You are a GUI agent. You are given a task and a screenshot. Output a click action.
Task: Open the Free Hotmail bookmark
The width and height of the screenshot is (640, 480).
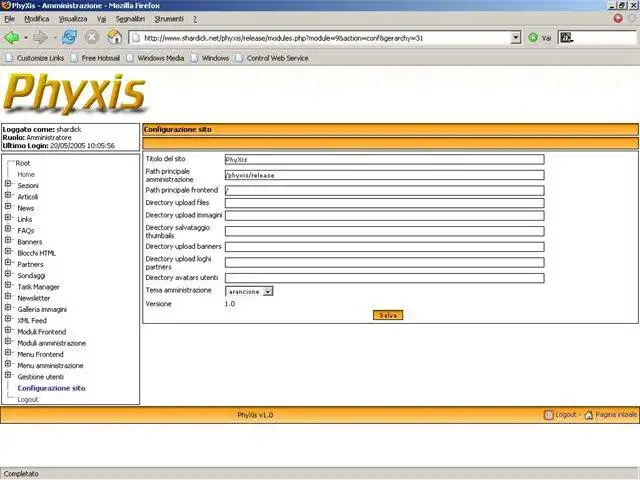pyautogui.click(x=95, y=58)
